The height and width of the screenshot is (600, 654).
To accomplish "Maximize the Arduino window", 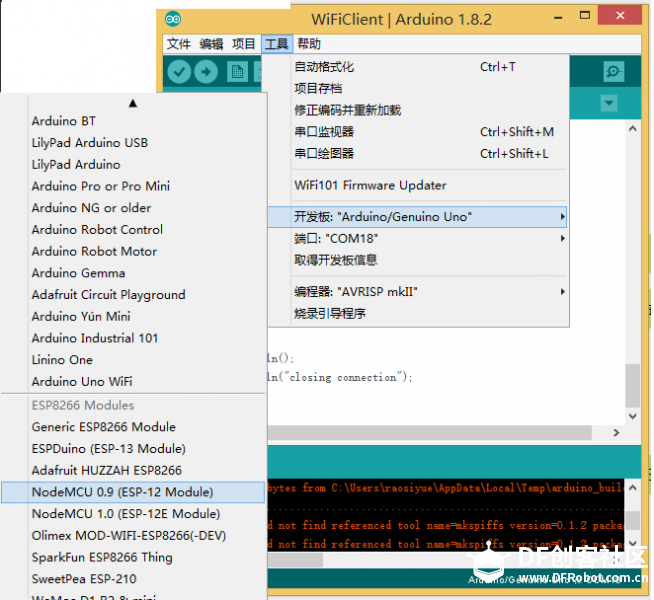I will click(585, 16).
